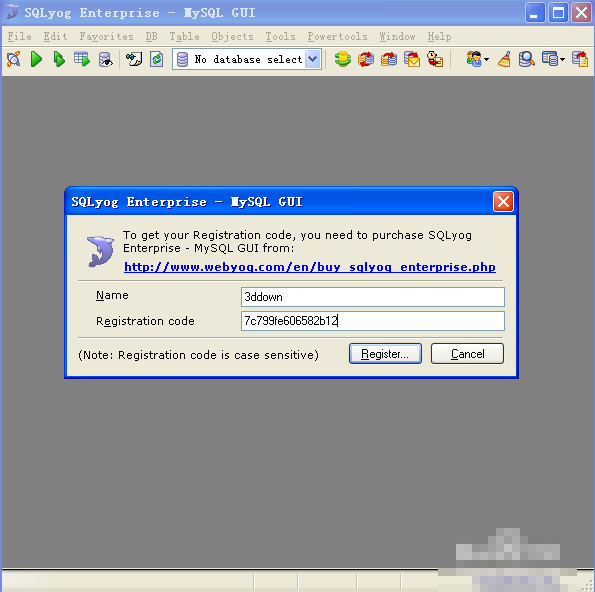Image resolution: width=595 pixels, height=592 pixels.
Task: Follow the webyog.com buy SQLyog Enterprise link
Action: pos(310,267)
